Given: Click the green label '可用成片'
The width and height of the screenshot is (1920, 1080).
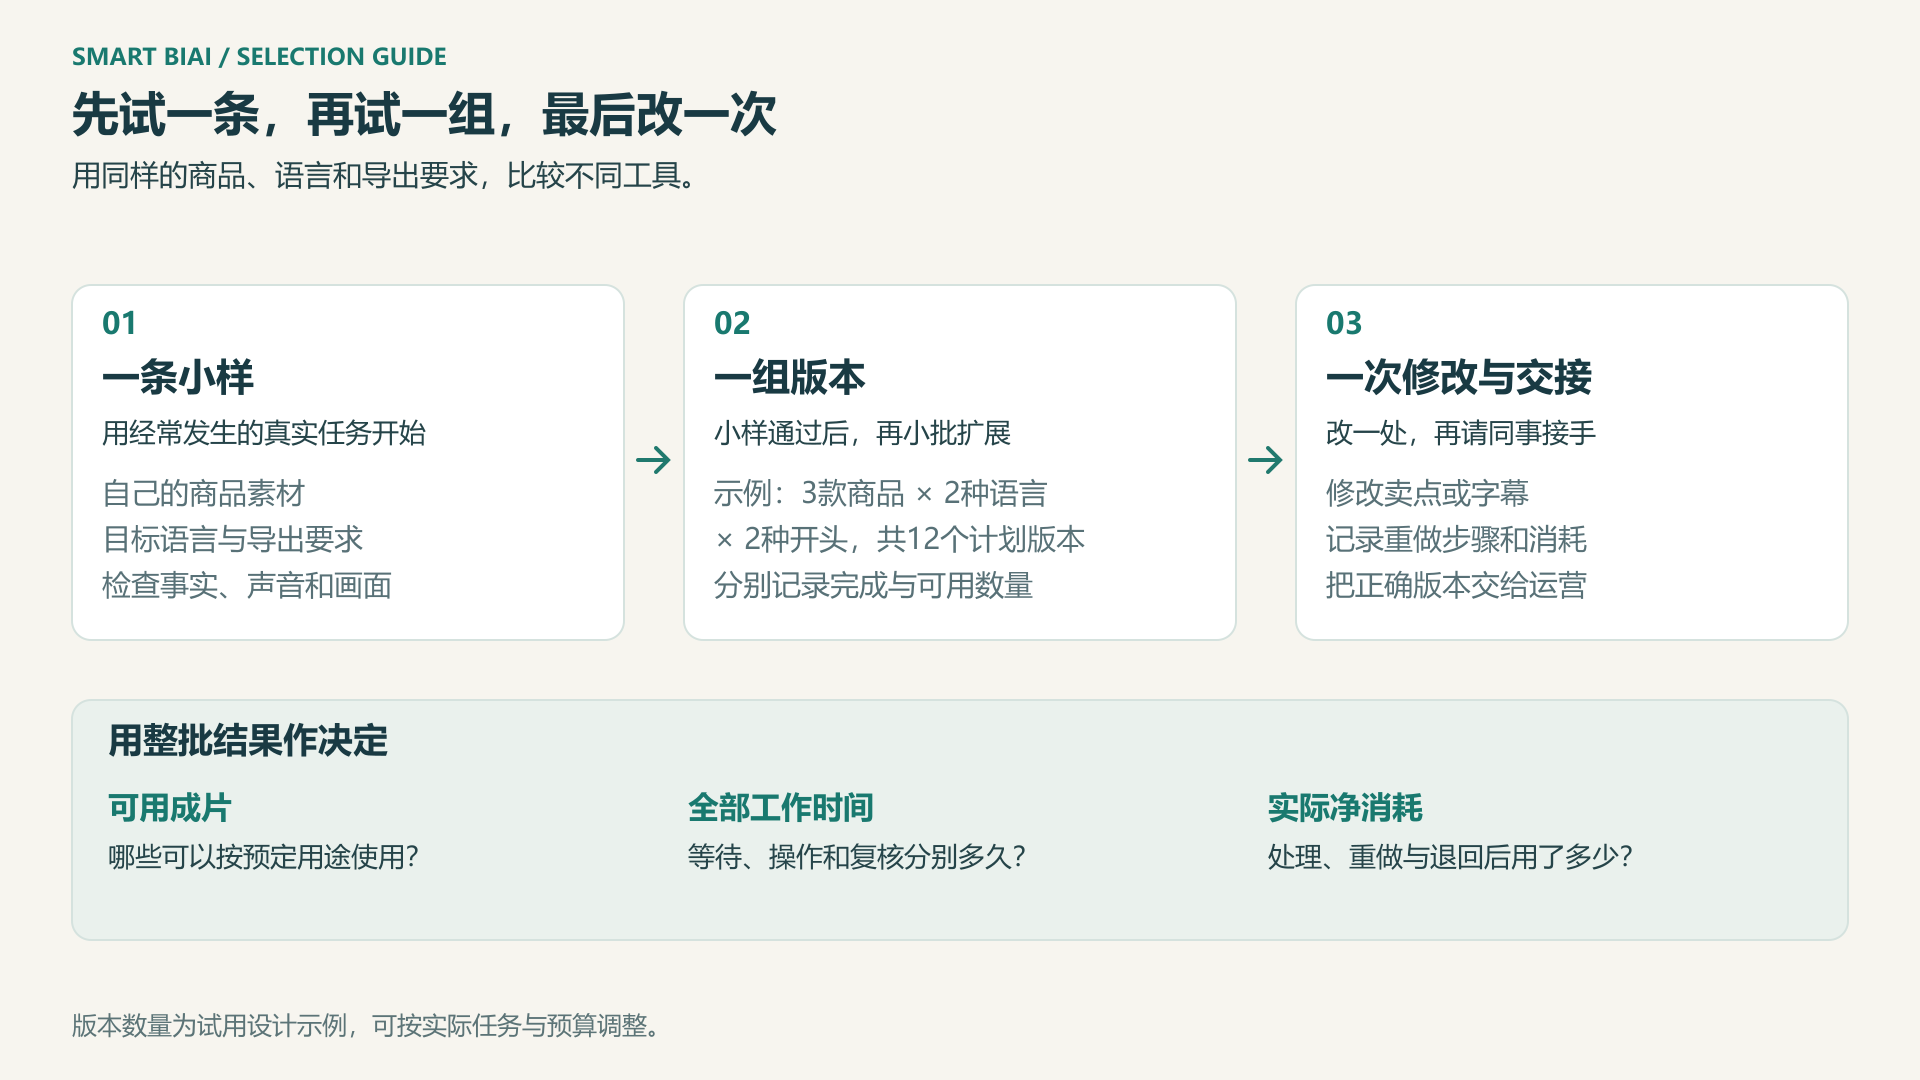Looking at the screenshot, I should (x=170, y=808).
